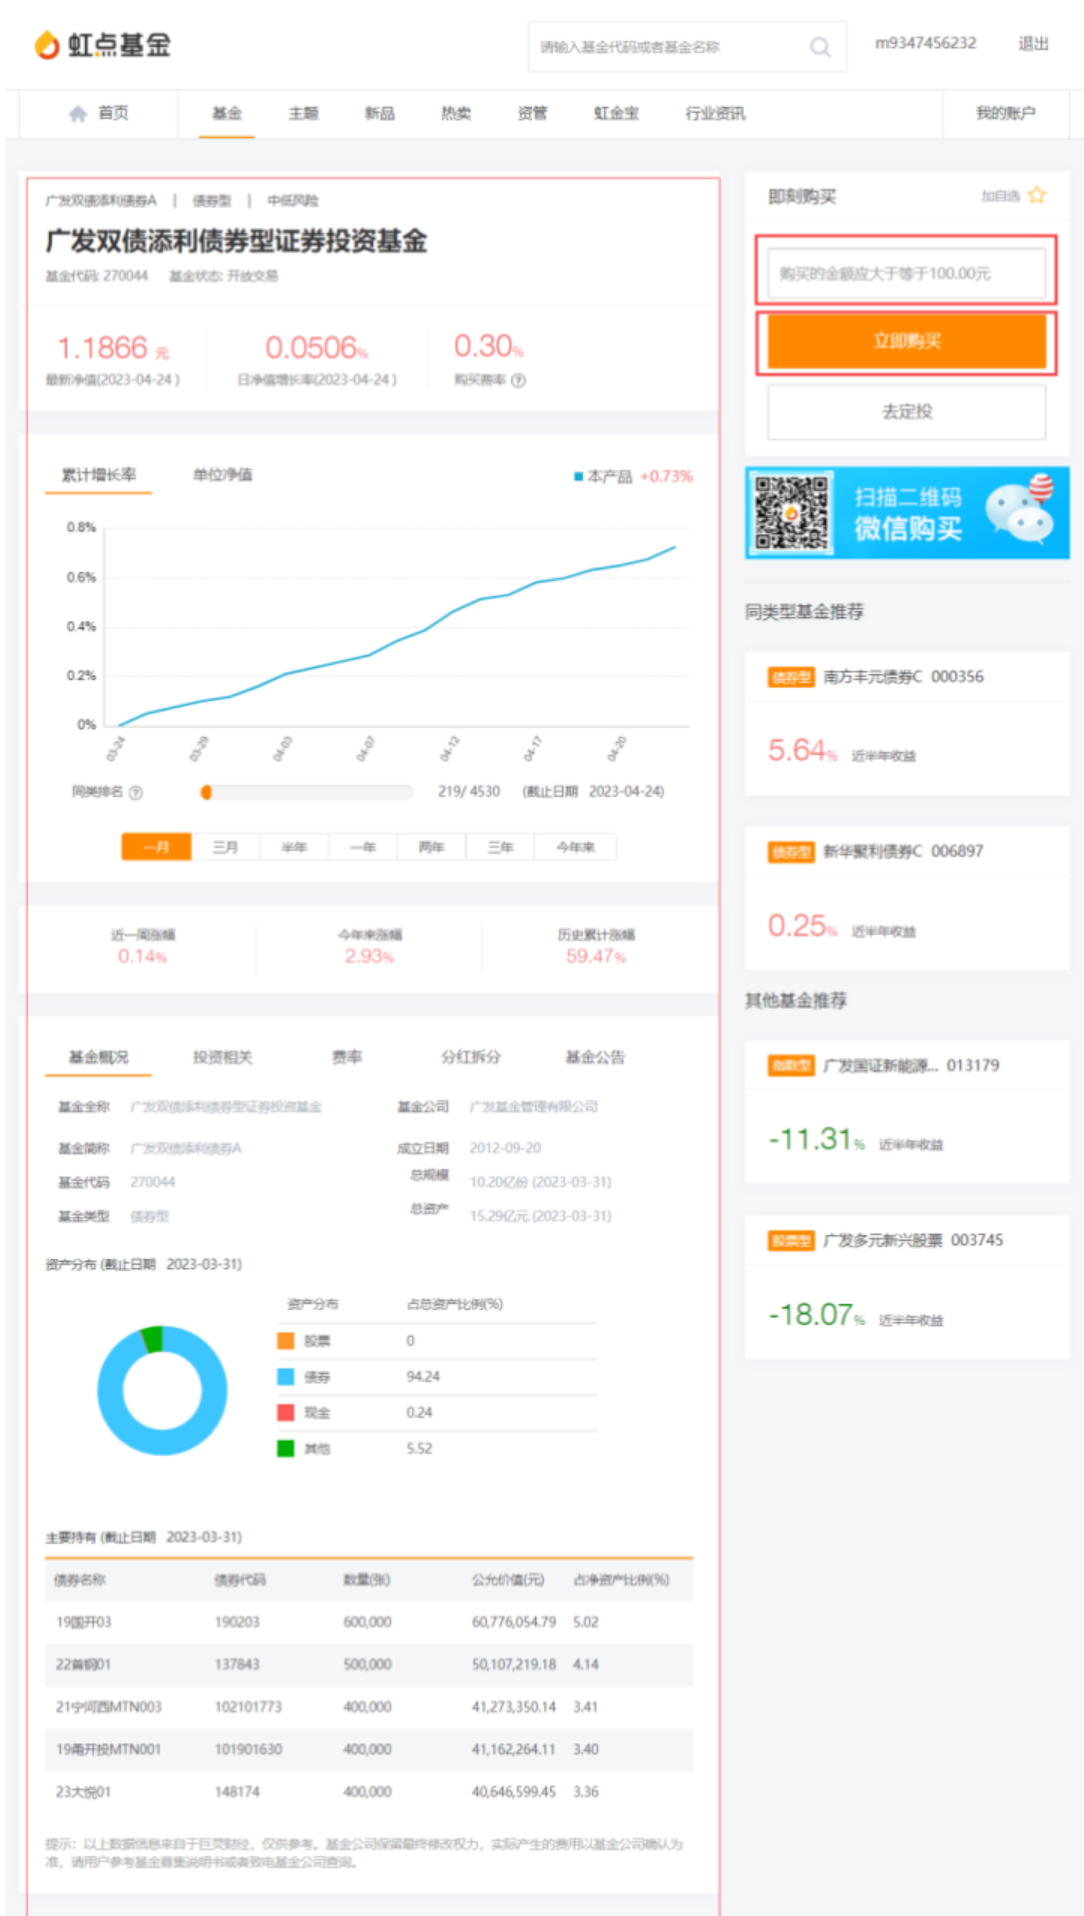Open 广发国证新能源 013179 fund
The height and width of the screenshot is (1916, 1084).
coord(911,1066)
